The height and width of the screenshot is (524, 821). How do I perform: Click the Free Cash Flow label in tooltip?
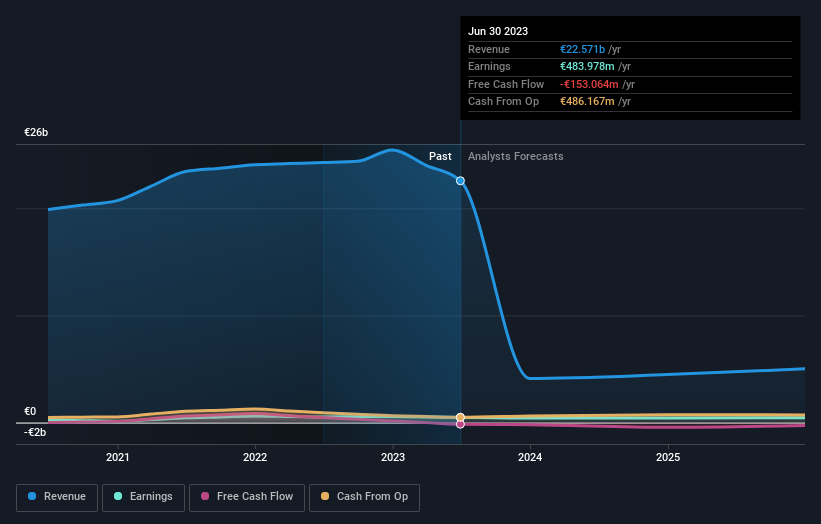[x=506, y=84]
